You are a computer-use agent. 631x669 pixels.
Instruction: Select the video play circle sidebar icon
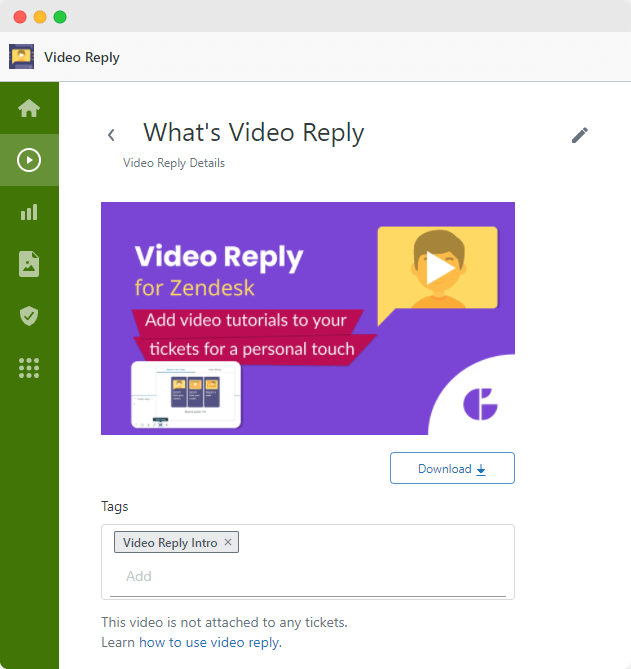(29, 160)
